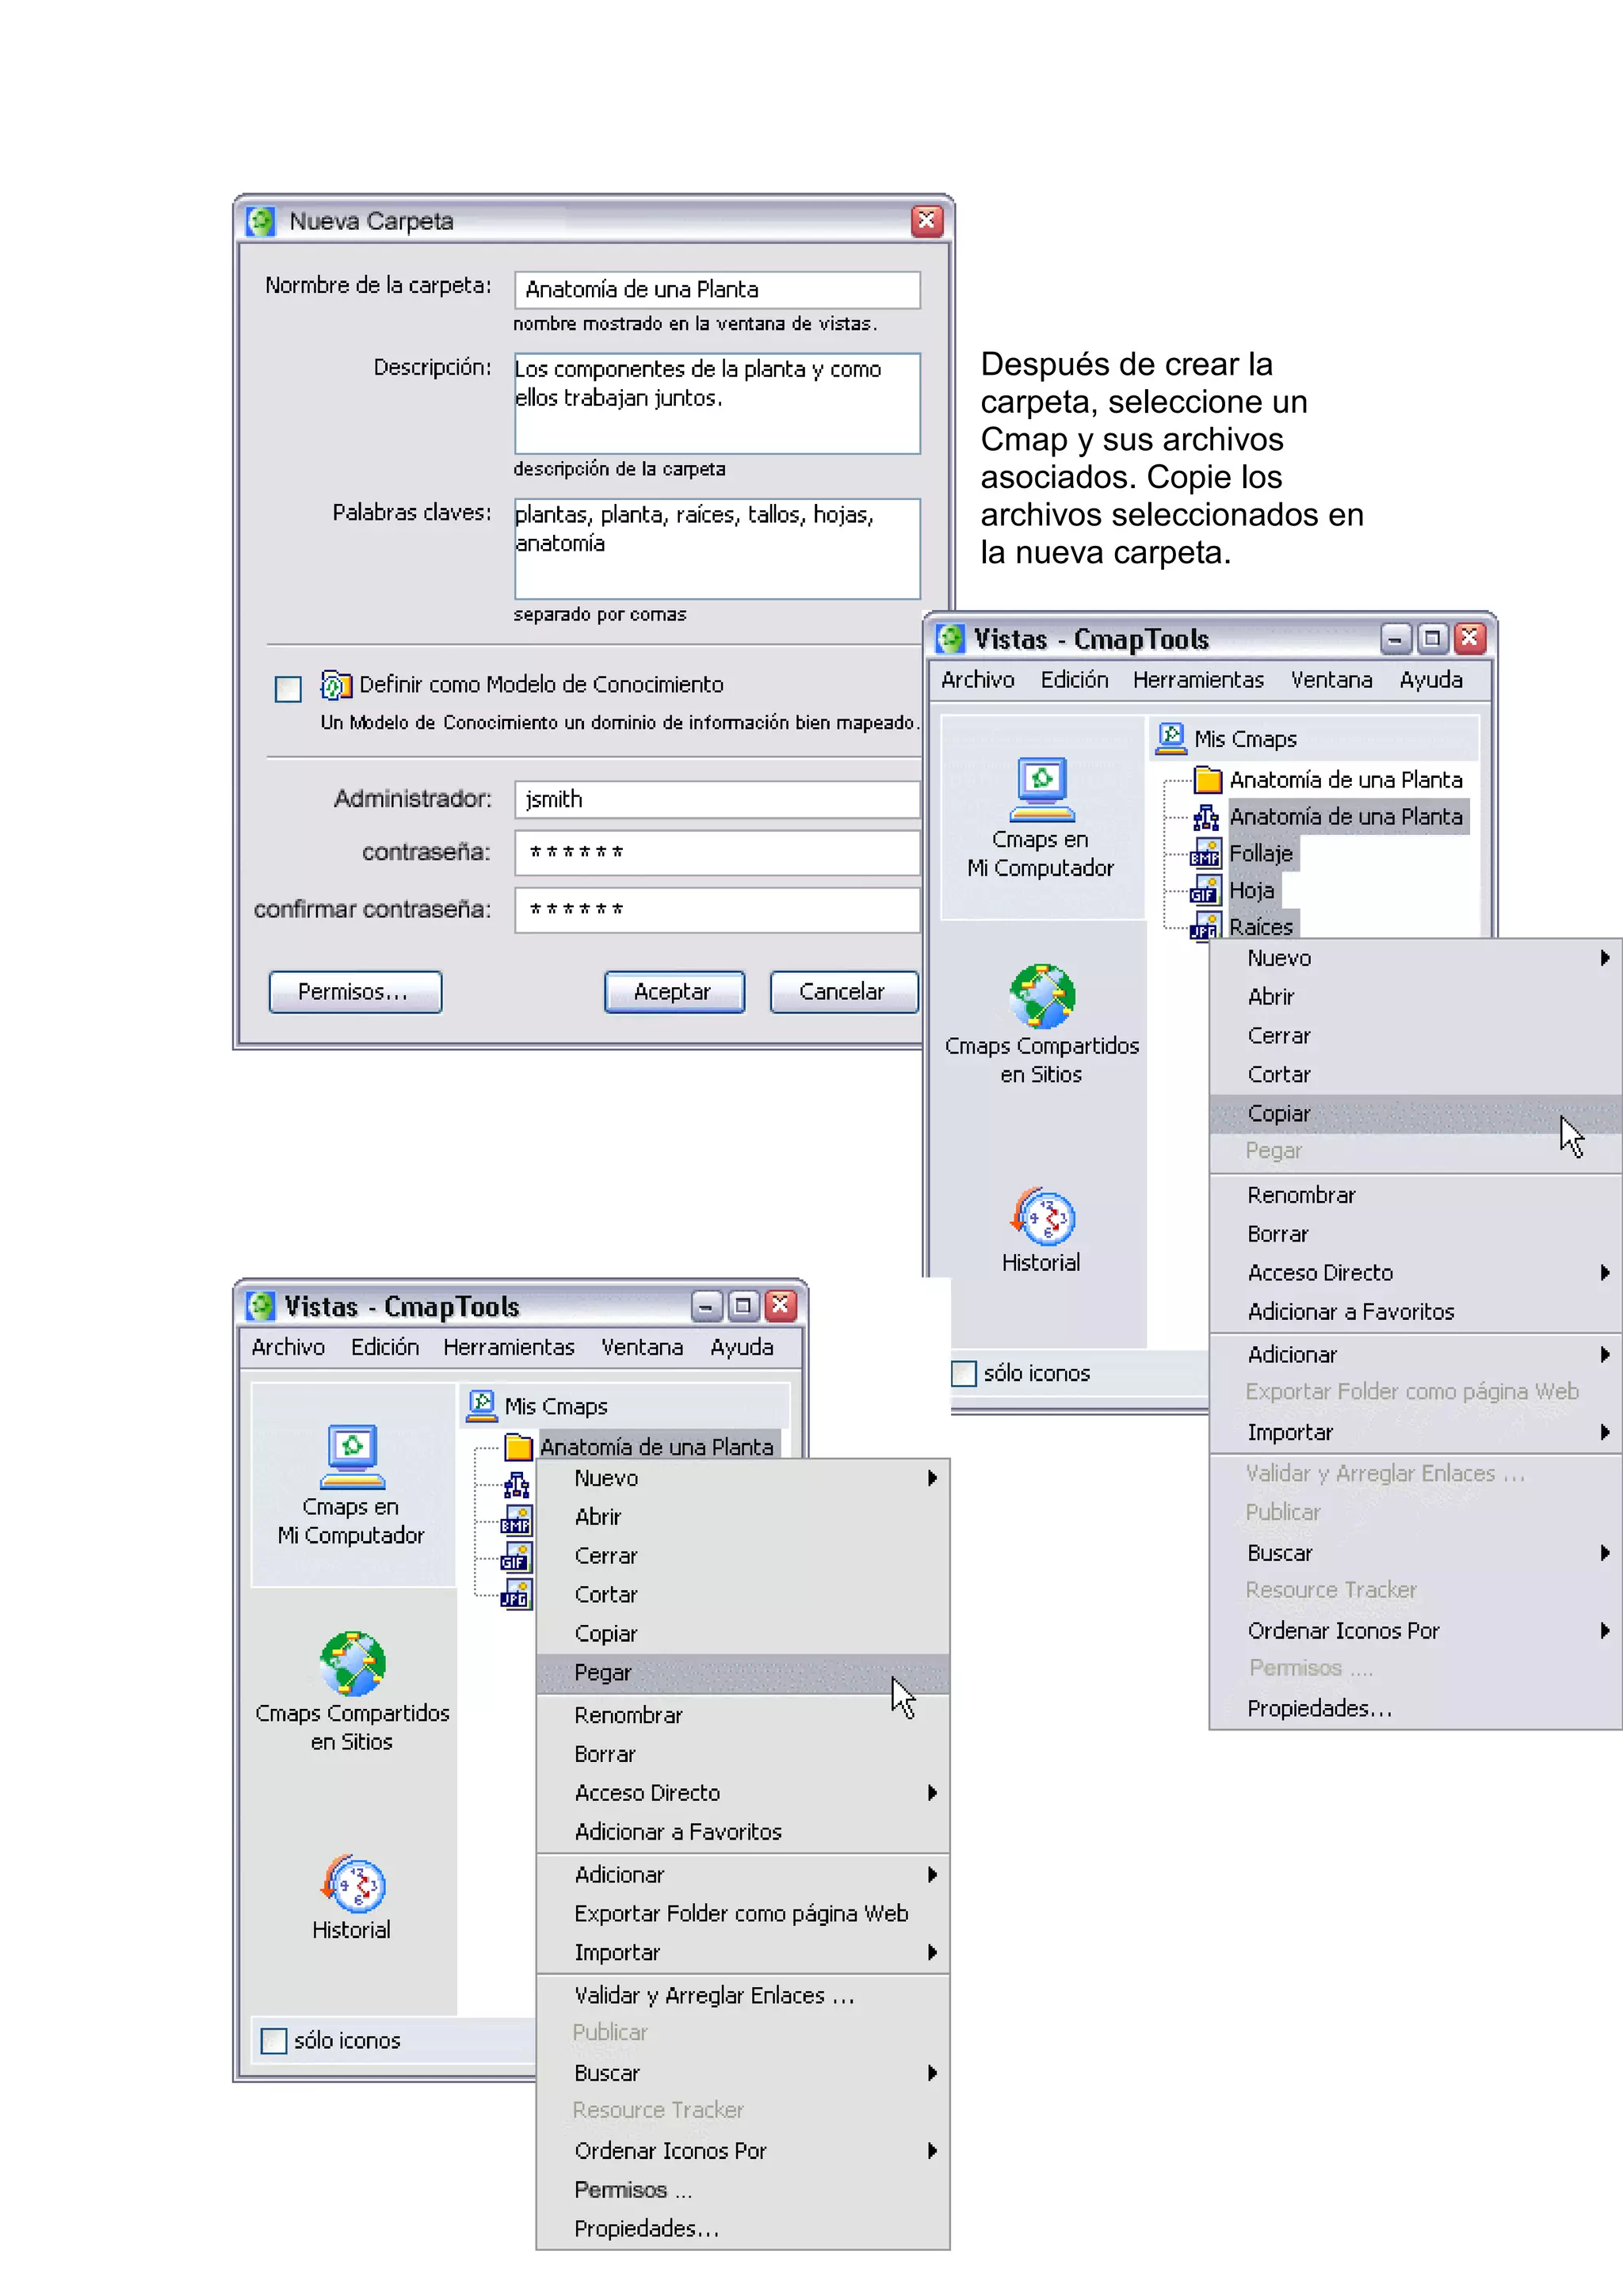Minimize the upper Vistas window
The image size is (1623, 2296).
pos(1395,638)
